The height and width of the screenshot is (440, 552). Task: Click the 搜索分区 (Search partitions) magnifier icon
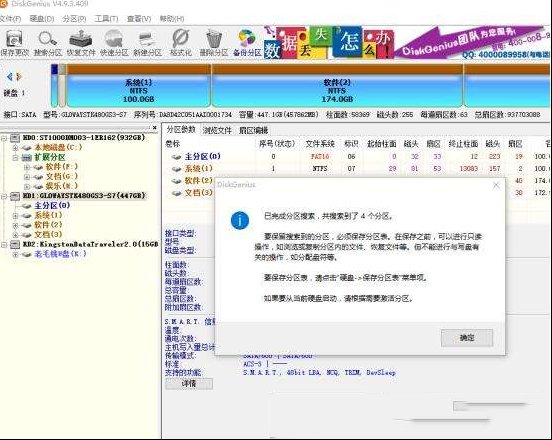(48, 43)
